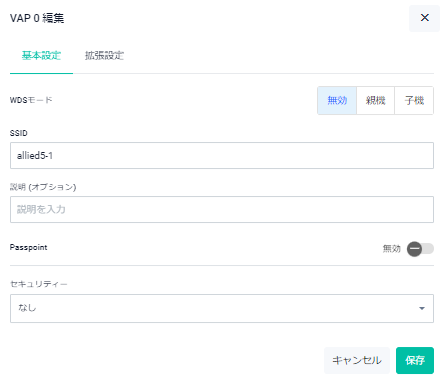Save settings with the 保存 button
Image resolution: width=443 pixels, height=379 pixels.
click(x=415, y=360)
